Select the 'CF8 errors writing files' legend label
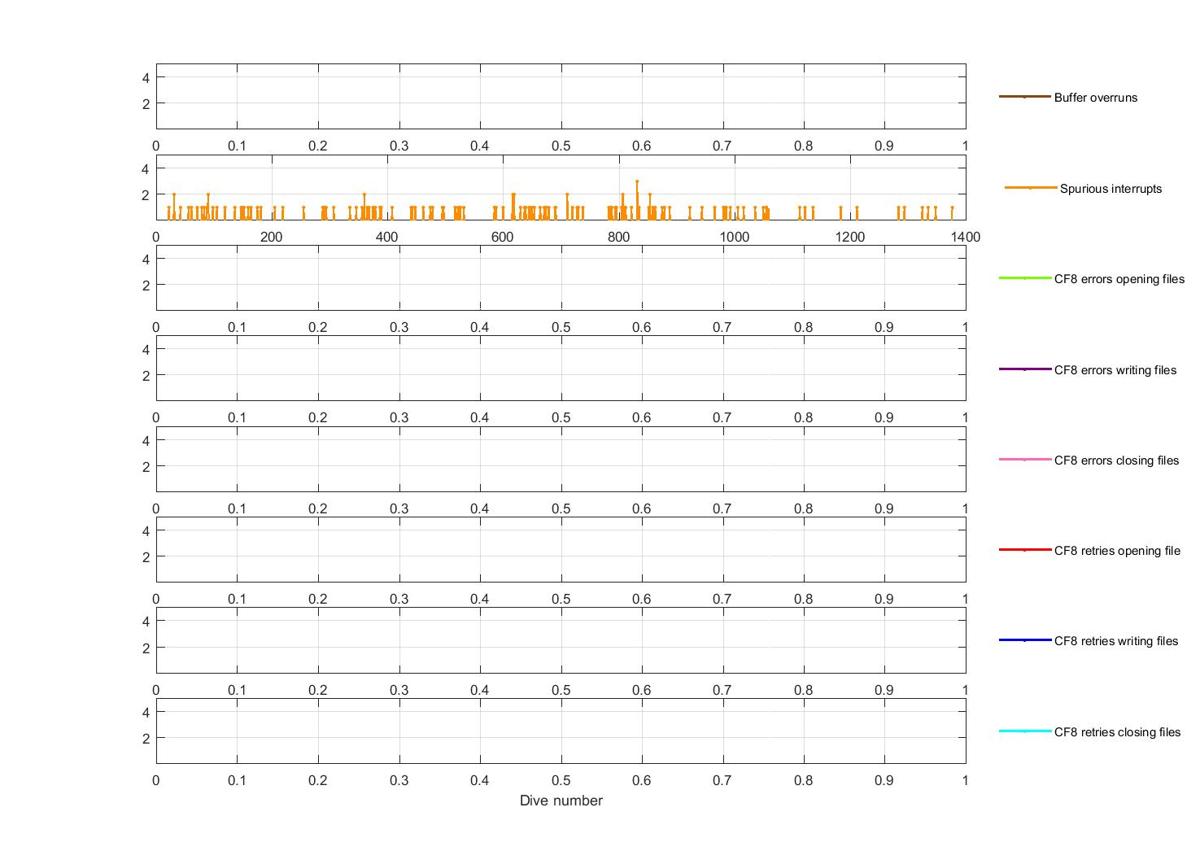The image size is (1200, 859). pos(1115,370)
